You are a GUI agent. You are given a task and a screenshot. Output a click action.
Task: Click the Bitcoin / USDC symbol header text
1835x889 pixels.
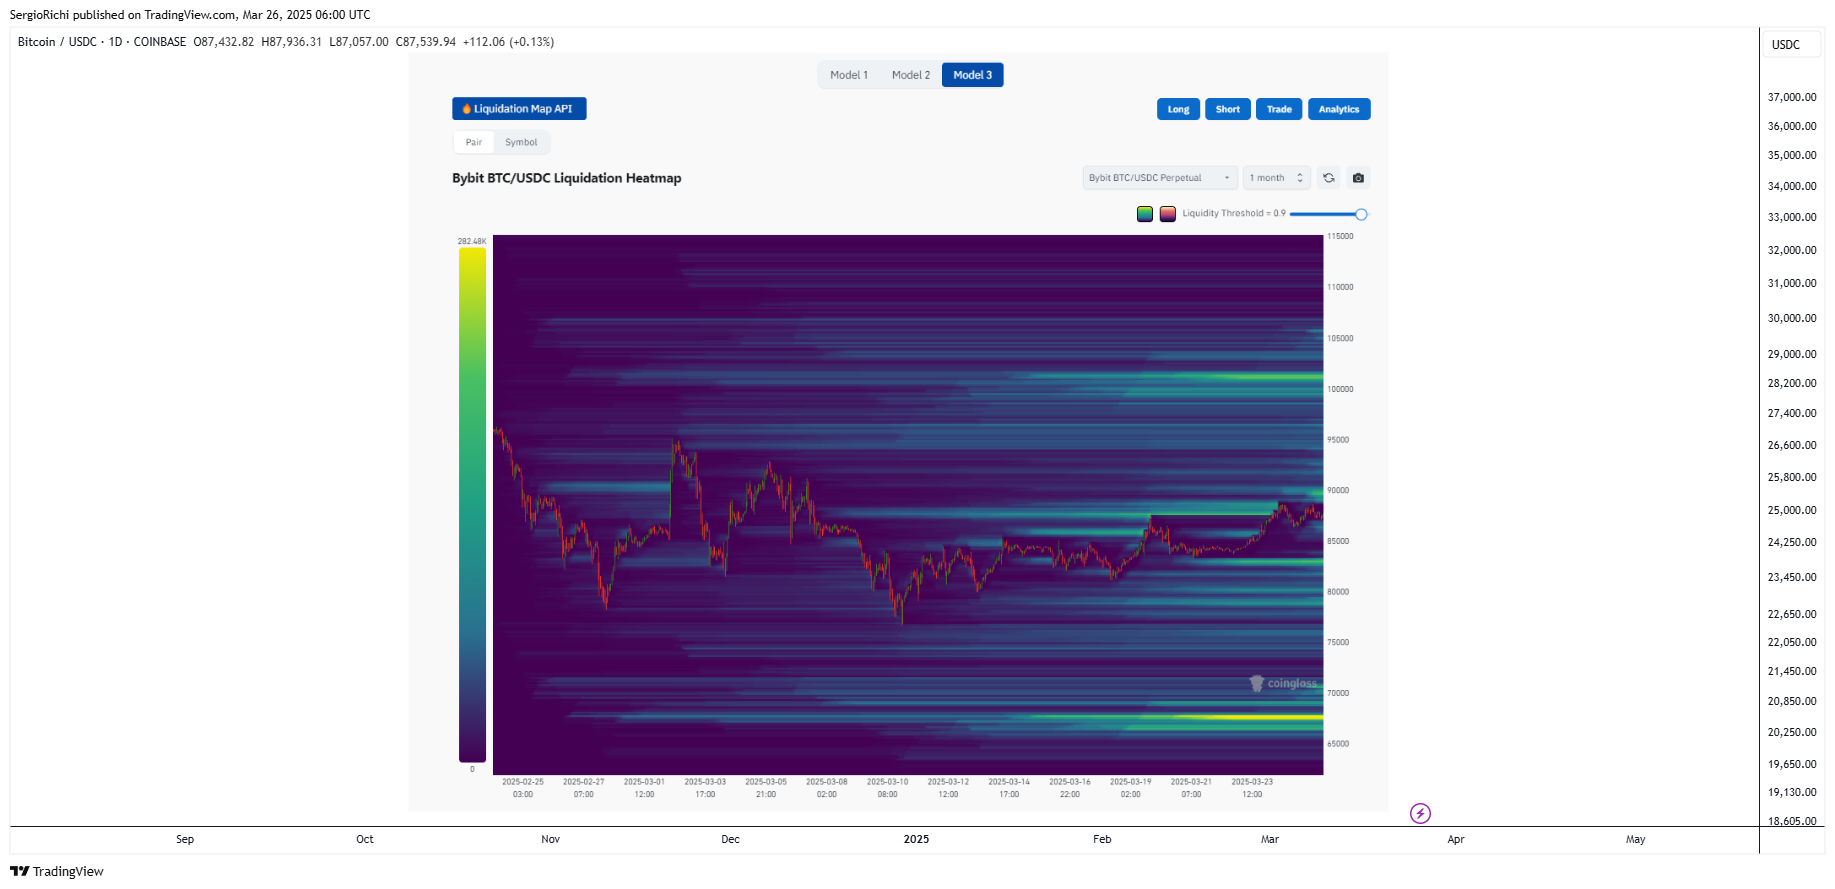57,42
